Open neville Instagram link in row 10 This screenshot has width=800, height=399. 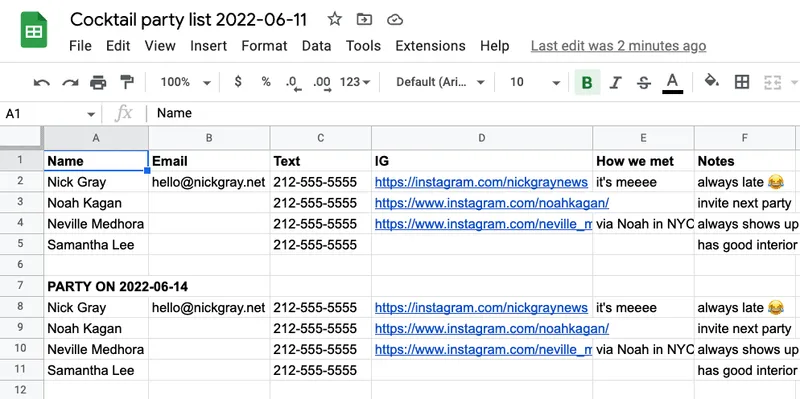483,350
